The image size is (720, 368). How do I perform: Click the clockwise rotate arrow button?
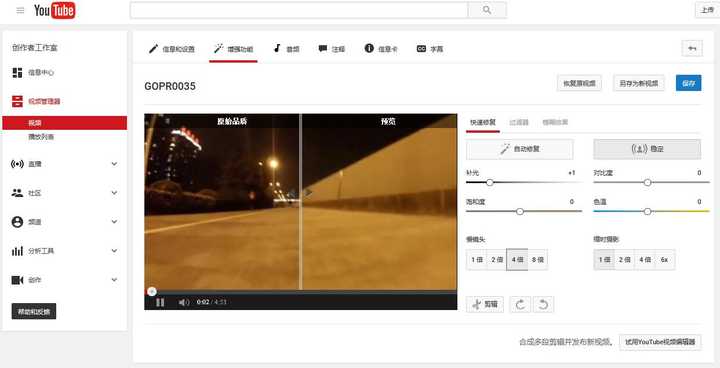(520, 304)
